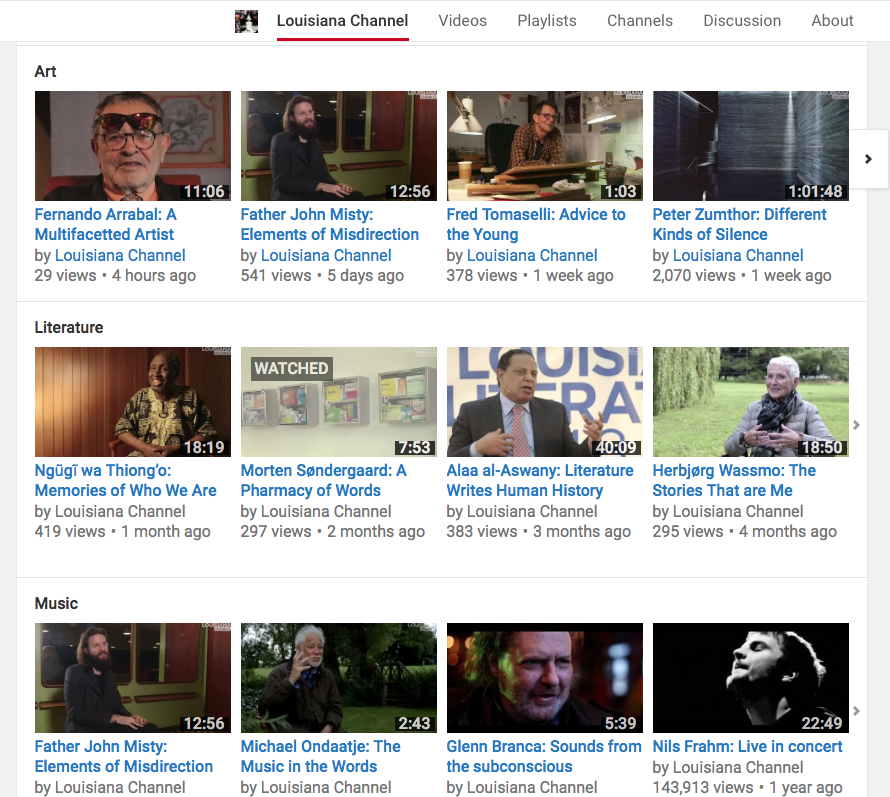Viewport: 890px width, 797px height.
Task: Open title 'Ngũgĩ wa Thiong'o: Memories of Who We Are'
Action: tap(125, 480)
